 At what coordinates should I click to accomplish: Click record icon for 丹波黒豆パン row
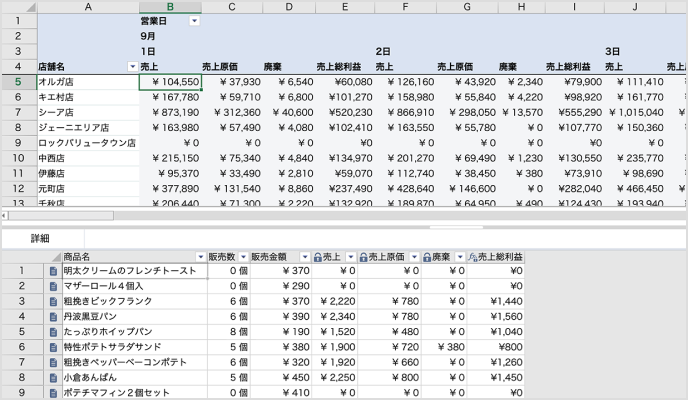(x=53, y=316)
